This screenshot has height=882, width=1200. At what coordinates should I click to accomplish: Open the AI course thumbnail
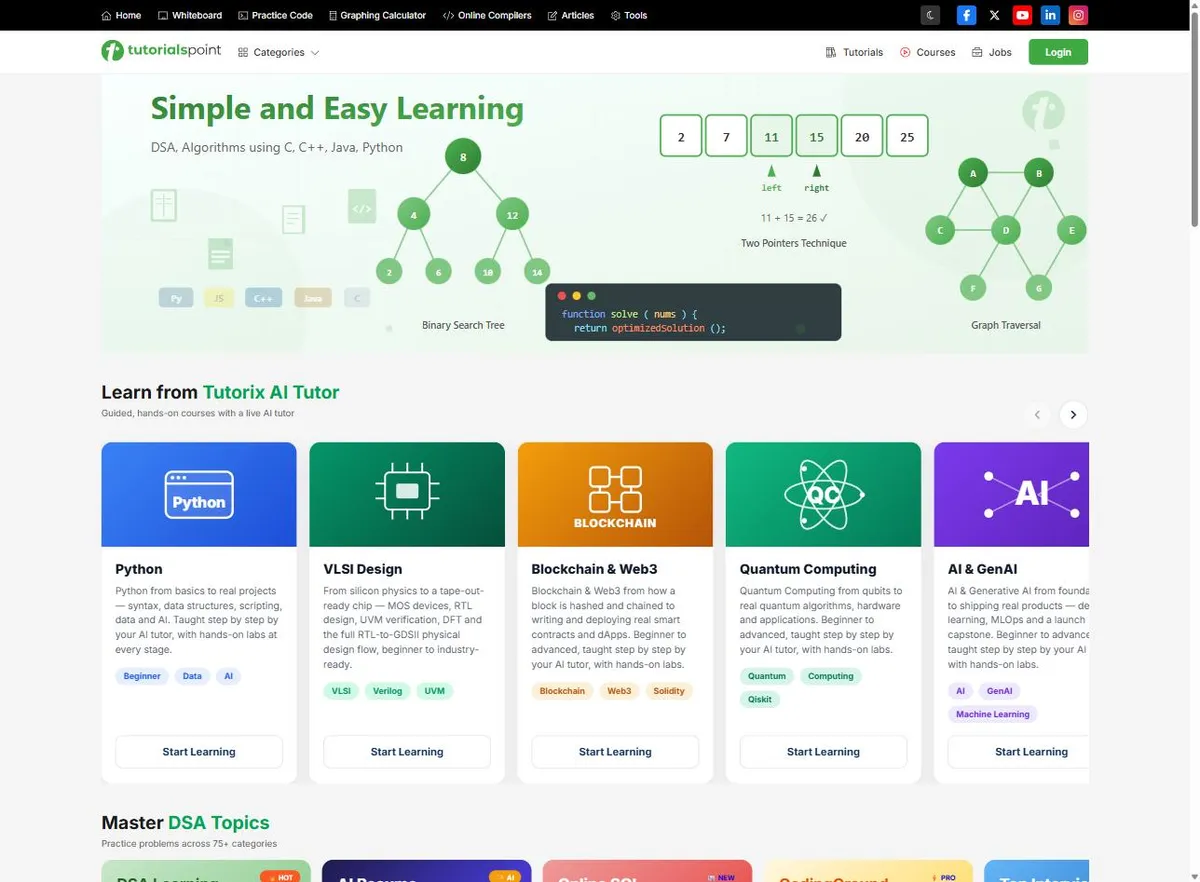click(x=1011, y=495)
